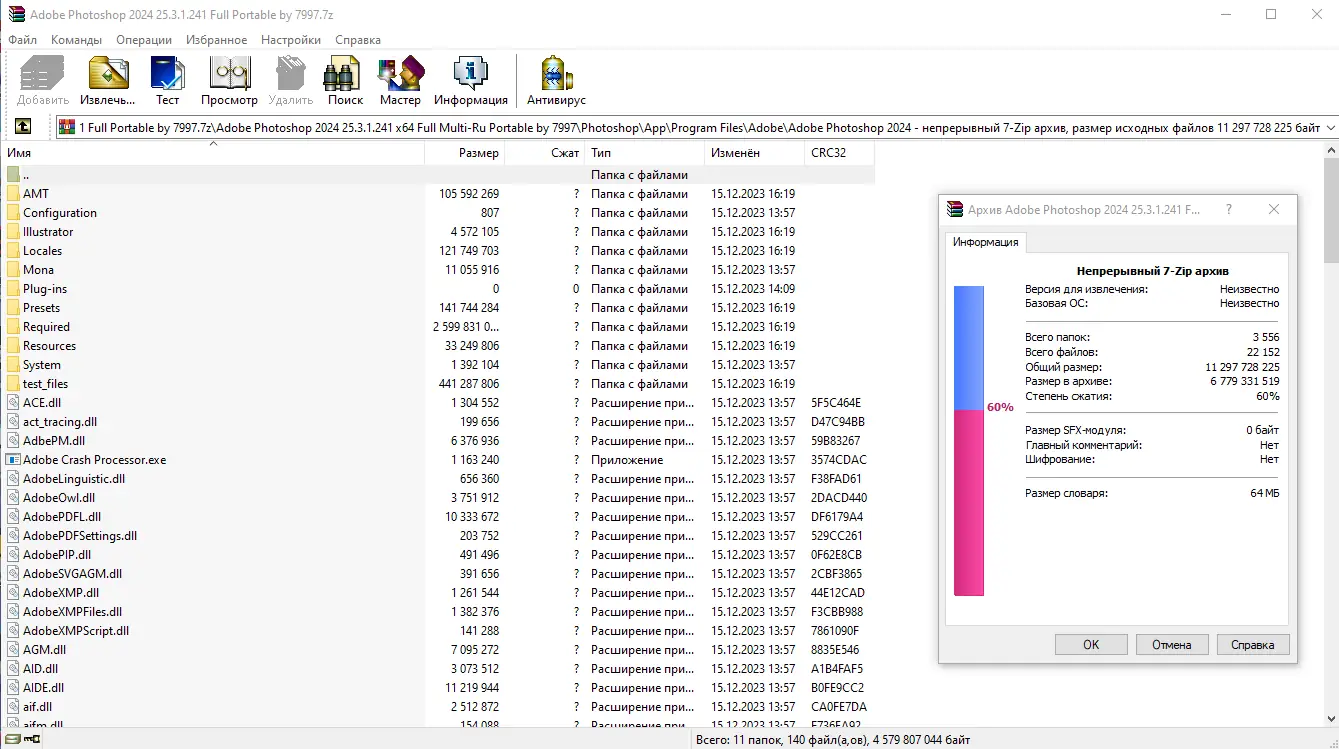1339x749 pixels.
Task: Select the Resources folder name
Action: [49, 346]
